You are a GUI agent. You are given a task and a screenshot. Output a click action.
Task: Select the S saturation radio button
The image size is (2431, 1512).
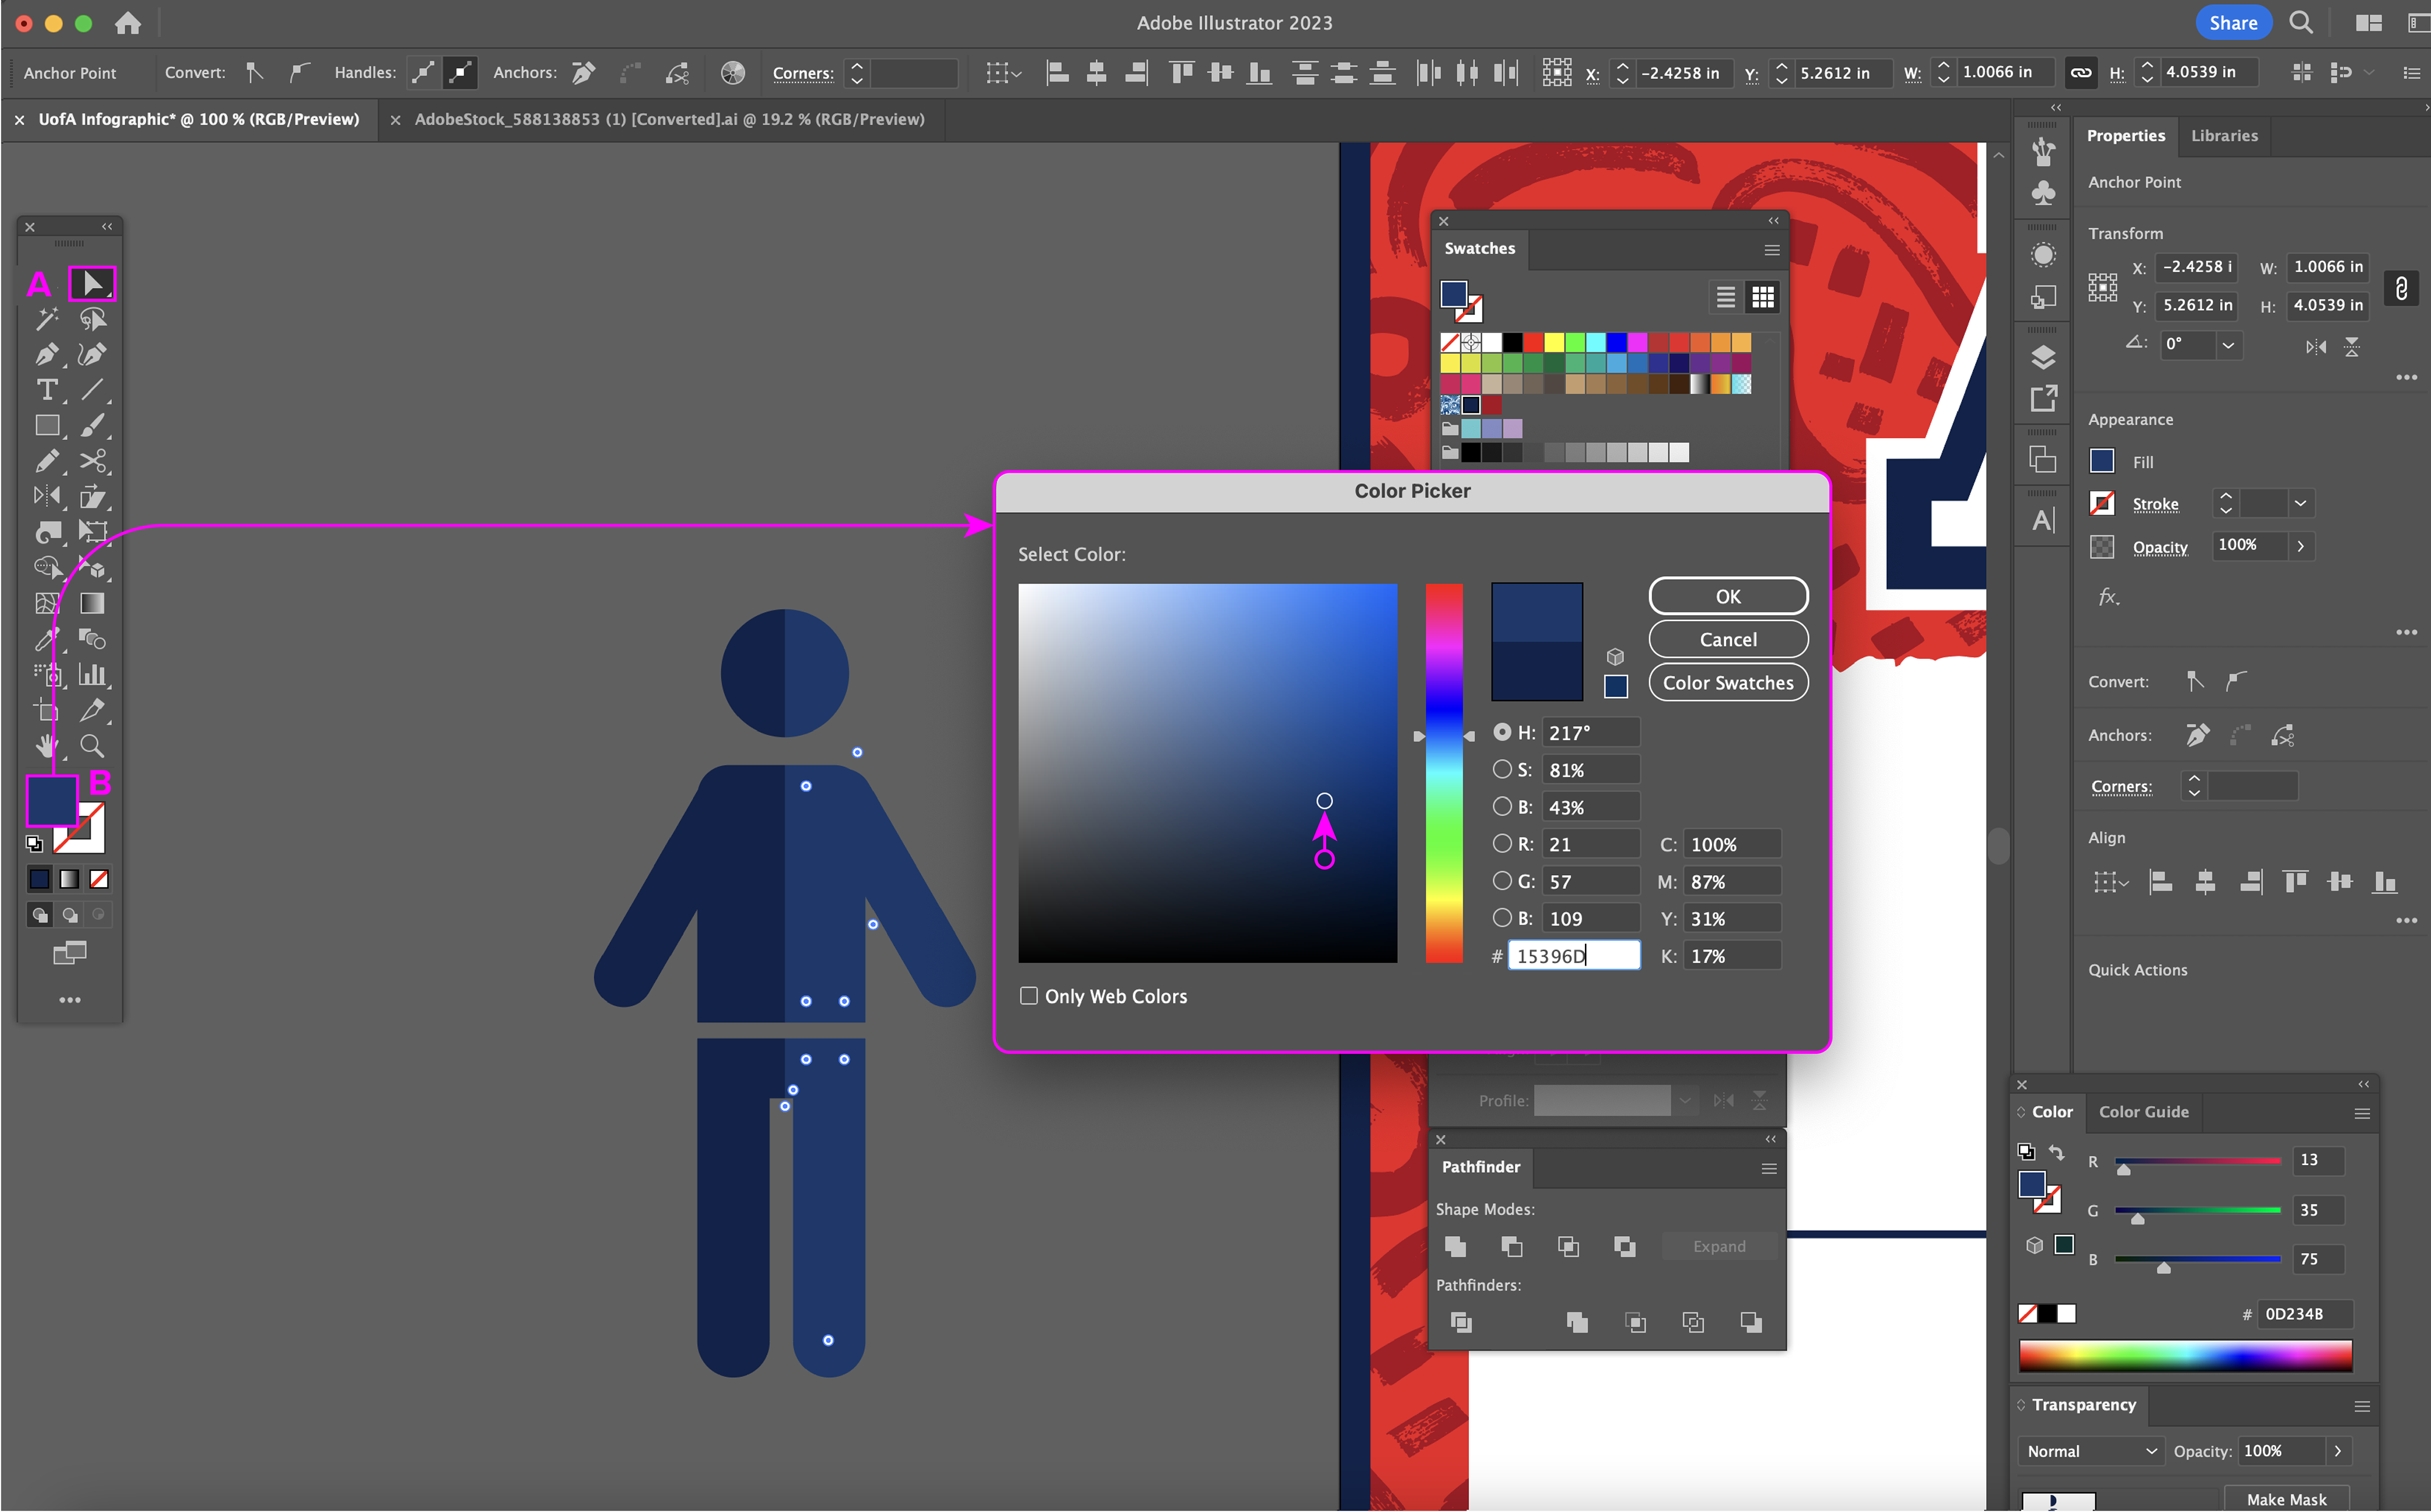click(x=1501, y=769)
